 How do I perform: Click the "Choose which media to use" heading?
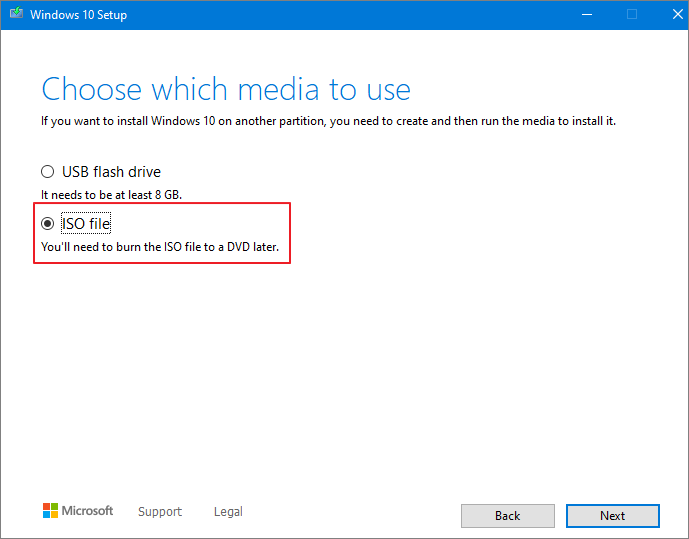coord(226,89)
